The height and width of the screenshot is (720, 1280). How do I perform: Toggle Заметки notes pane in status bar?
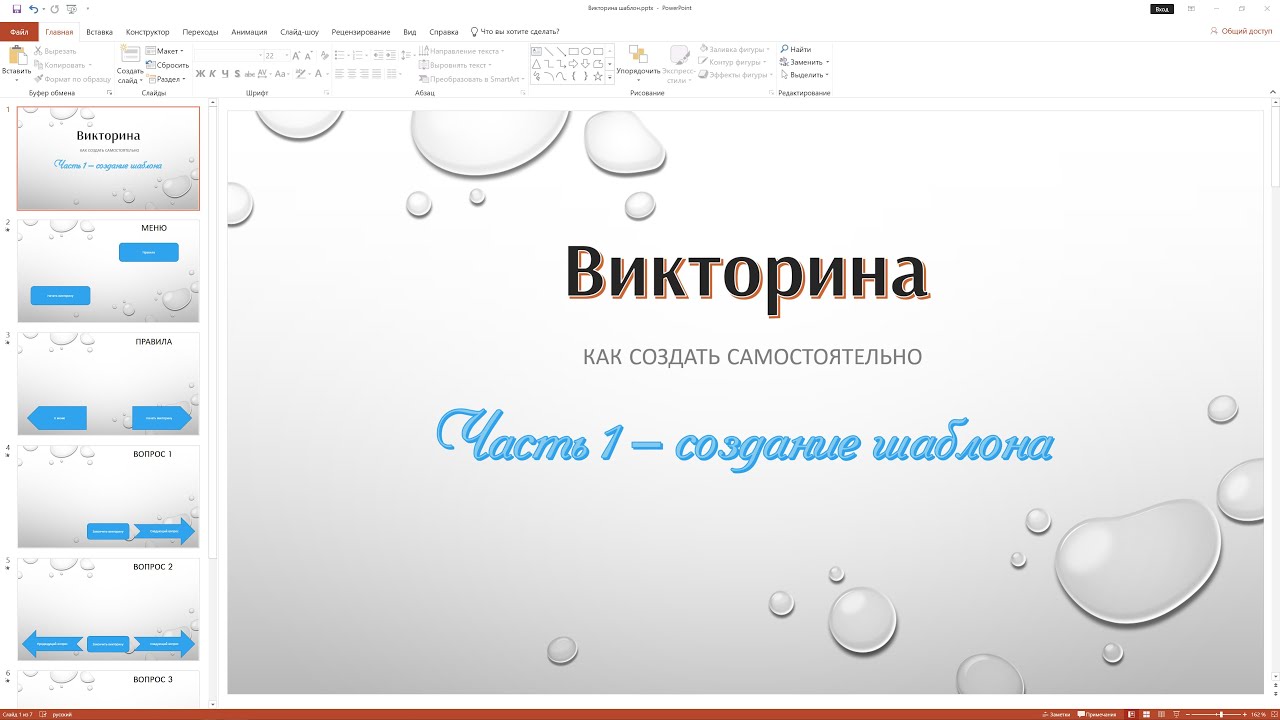tap(1056, 714)
